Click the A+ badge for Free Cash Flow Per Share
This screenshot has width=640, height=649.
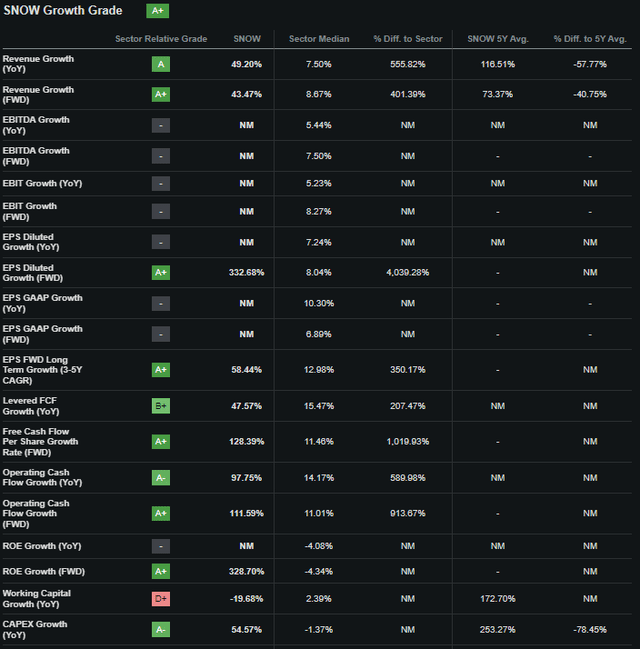[x=161, y=442]
